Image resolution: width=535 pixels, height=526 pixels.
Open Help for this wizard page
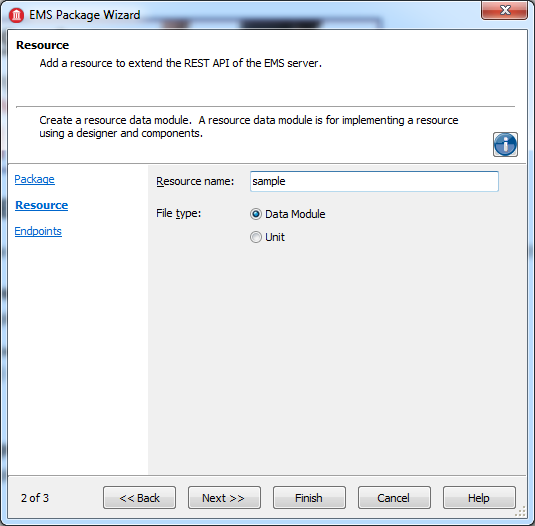pos(479,498)
